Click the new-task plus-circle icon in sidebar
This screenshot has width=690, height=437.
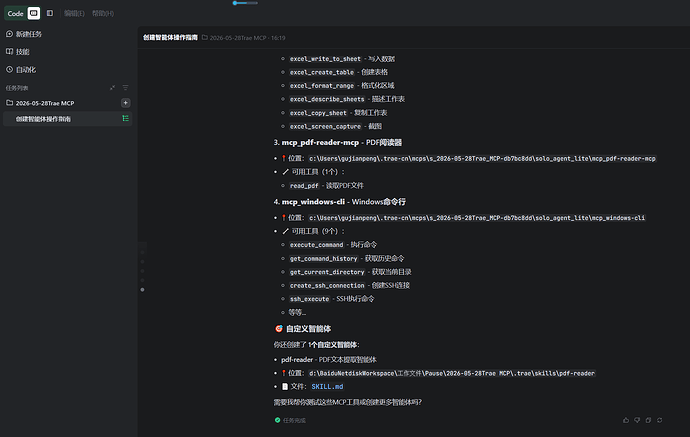tap(9, 34)
